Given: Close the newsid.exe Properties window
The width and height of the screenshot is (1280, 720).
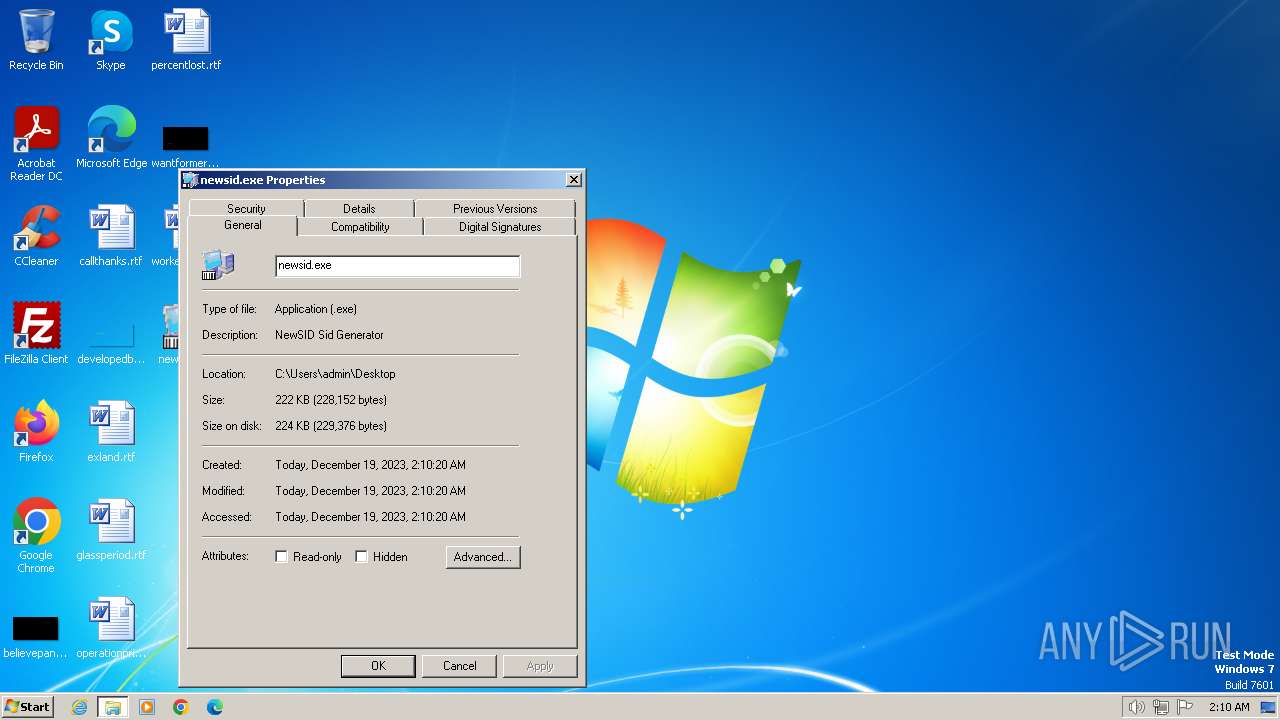Looking at the screenshot, I should tap(574, 180).
